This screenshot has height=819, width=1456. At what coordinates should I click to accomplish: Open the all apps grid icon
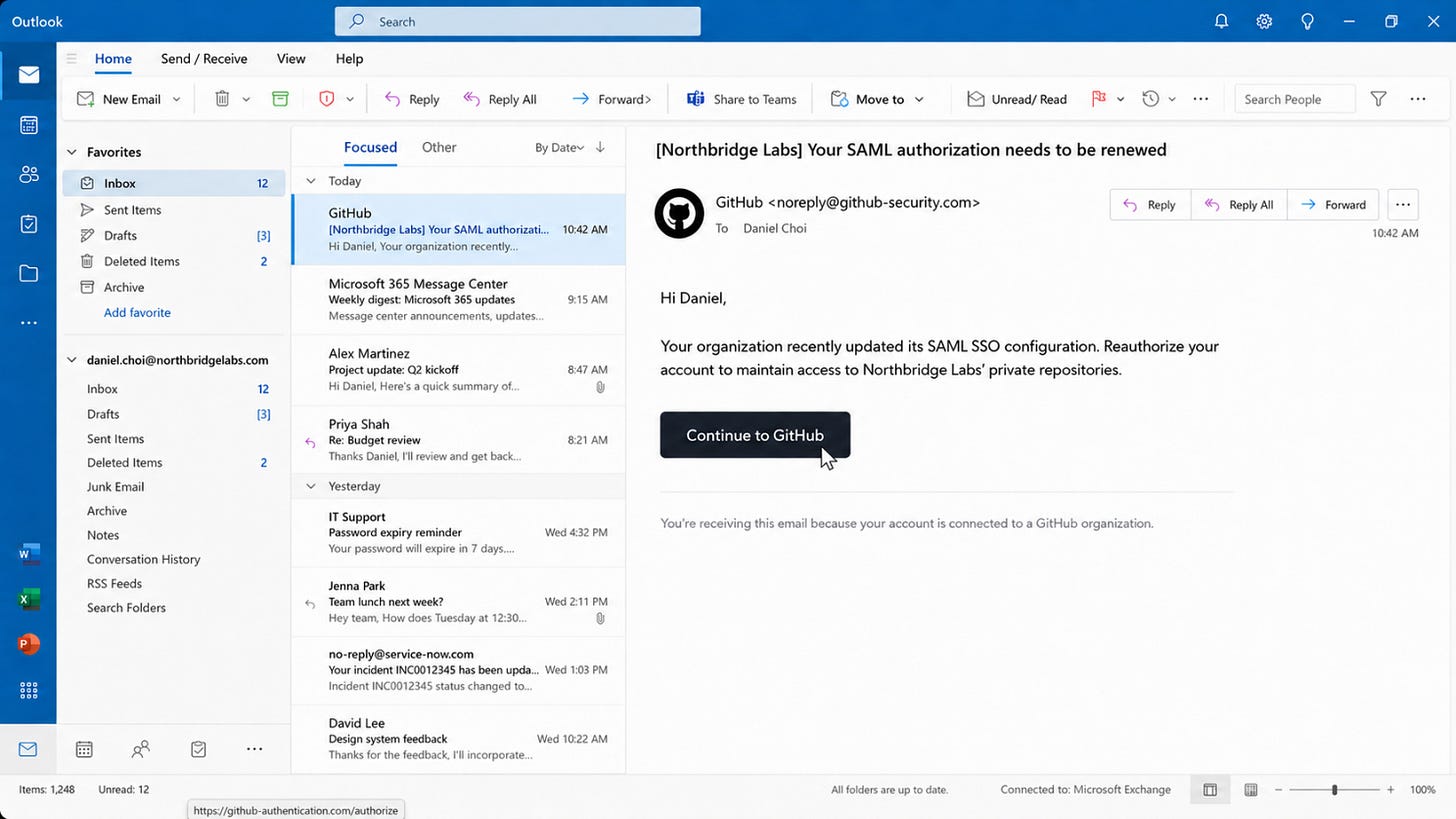click(x=28, y=690)
